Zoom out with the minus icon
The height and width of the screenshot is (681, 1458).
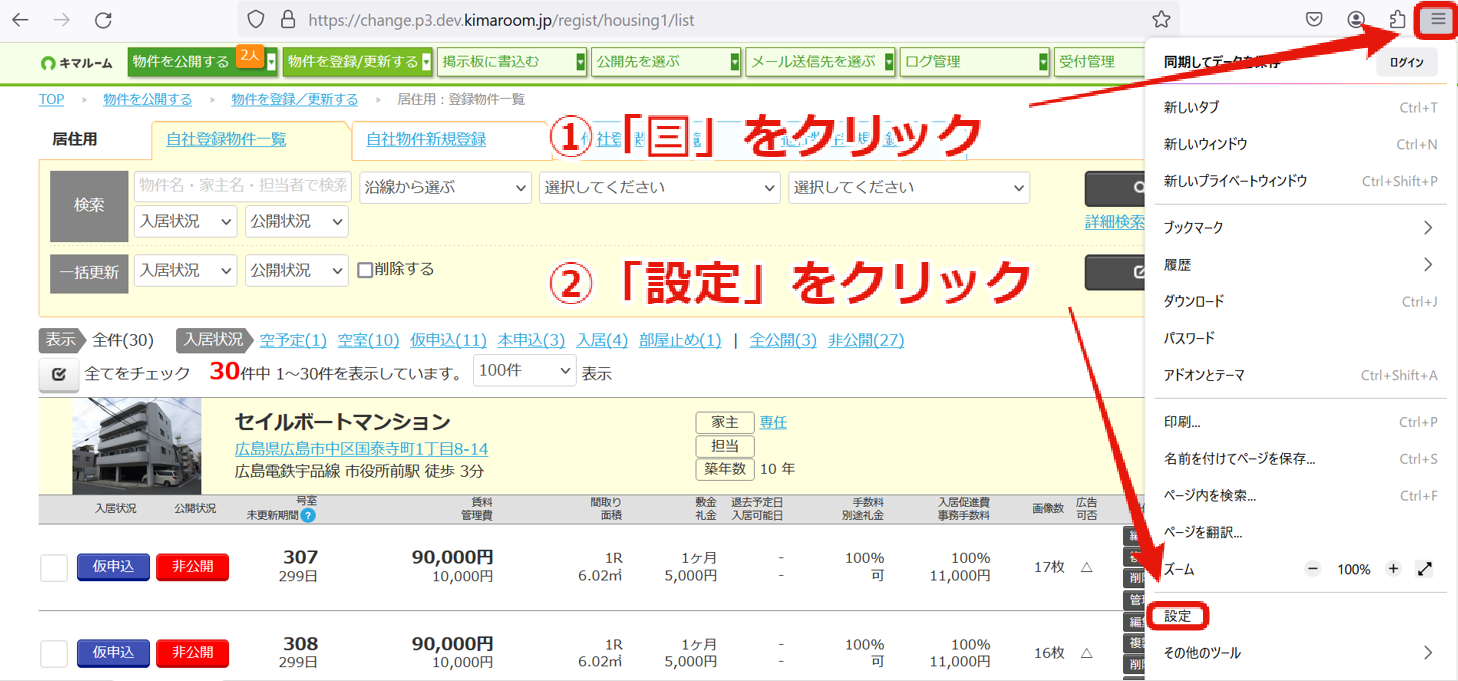[x=1313, y=569]
